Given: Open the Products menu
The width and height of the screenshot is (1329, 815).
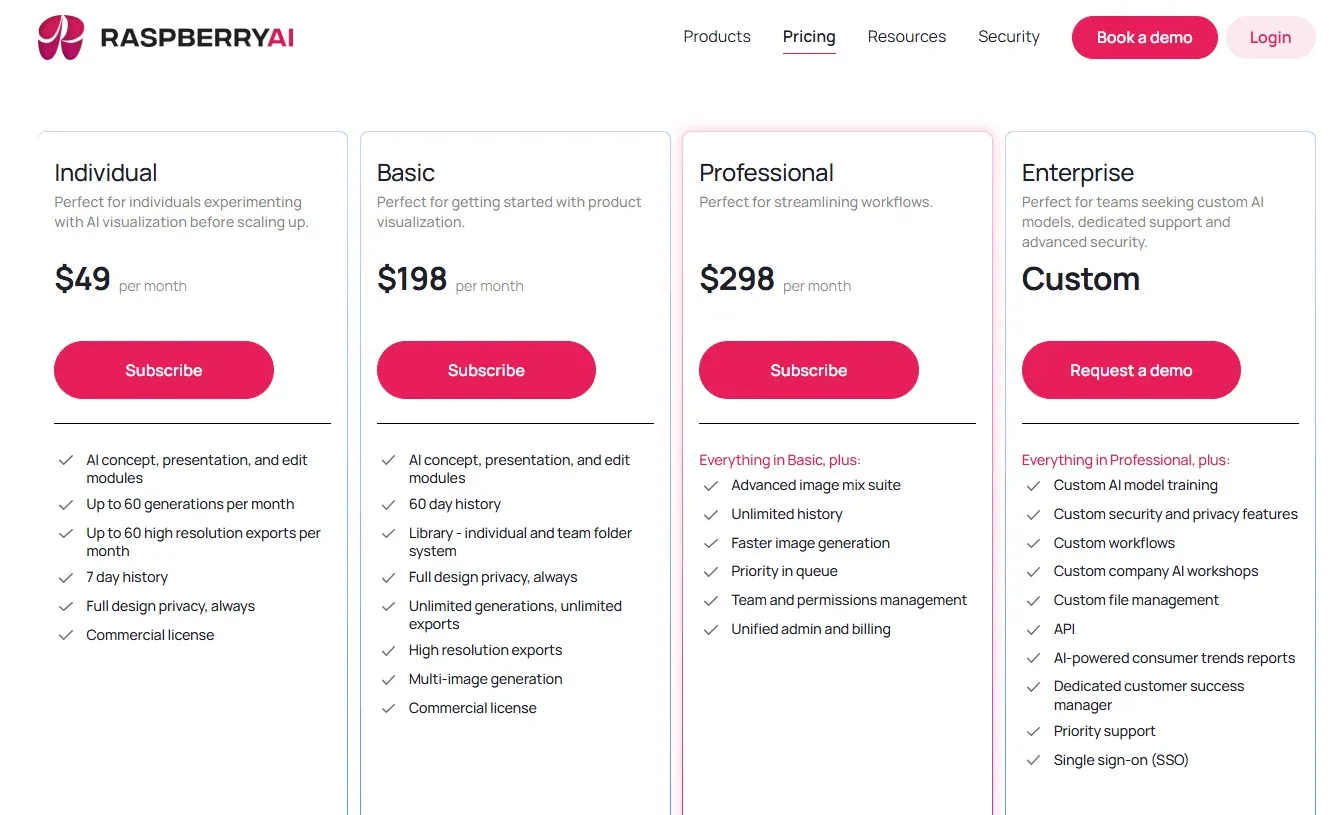Looking at the screenshot, I should coord(716,36).
